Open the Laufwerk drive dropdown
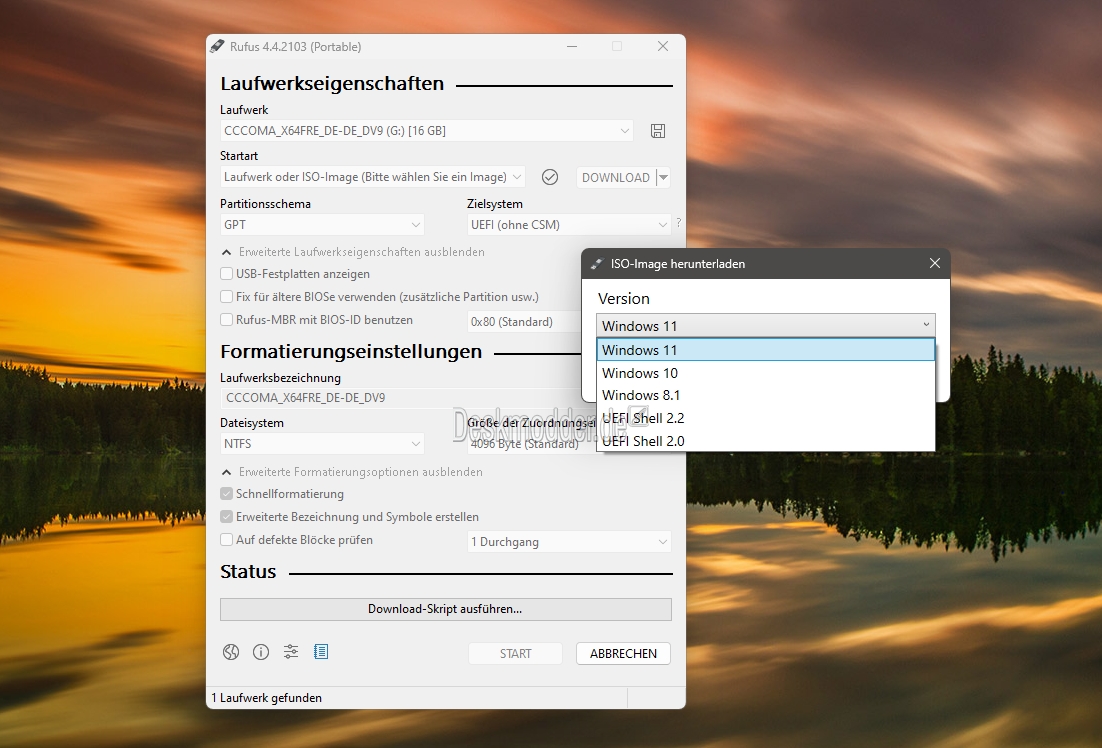This screenshot has width=1102, height=748. pos(427,131)
